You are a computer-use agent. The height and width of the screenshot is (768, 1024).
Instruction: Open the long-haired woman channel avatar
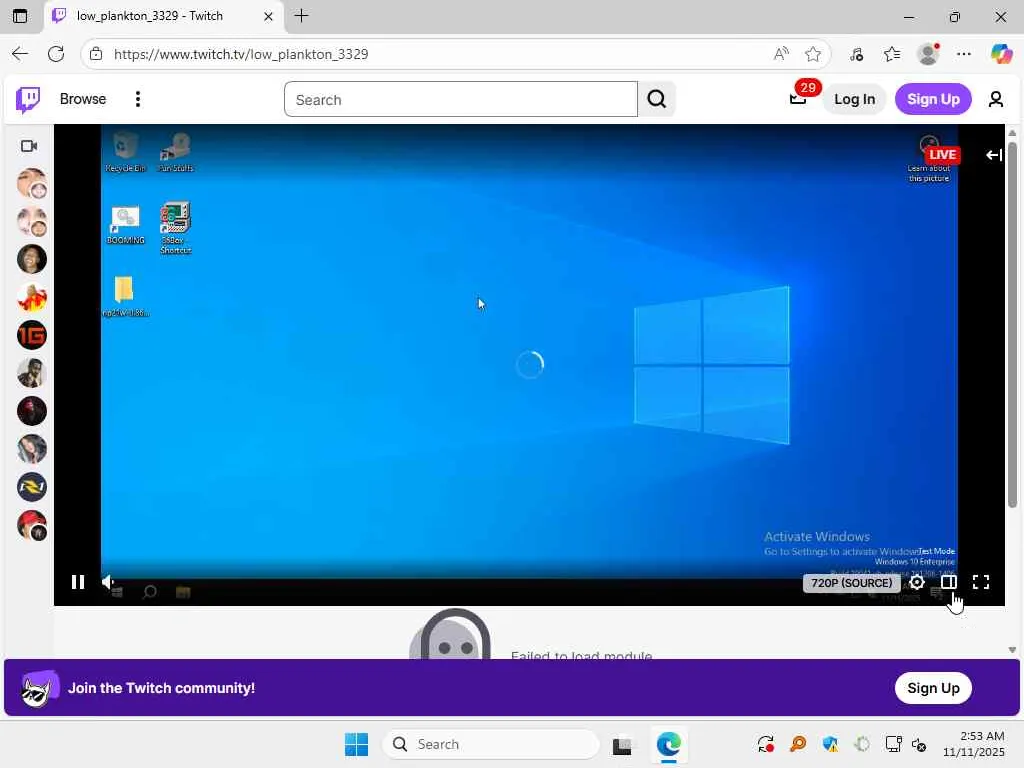[x=31, y=449]
